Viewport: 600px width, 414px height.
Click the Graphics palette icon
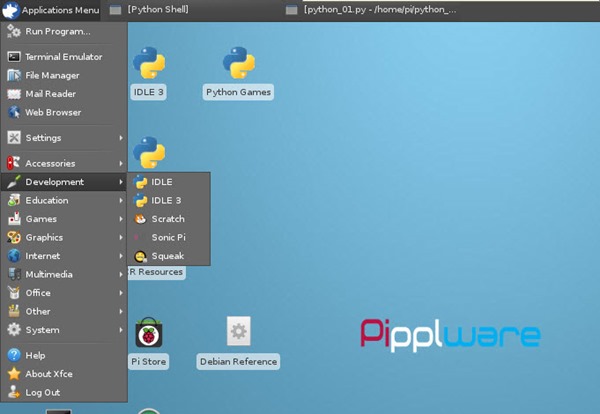[14, 237]
